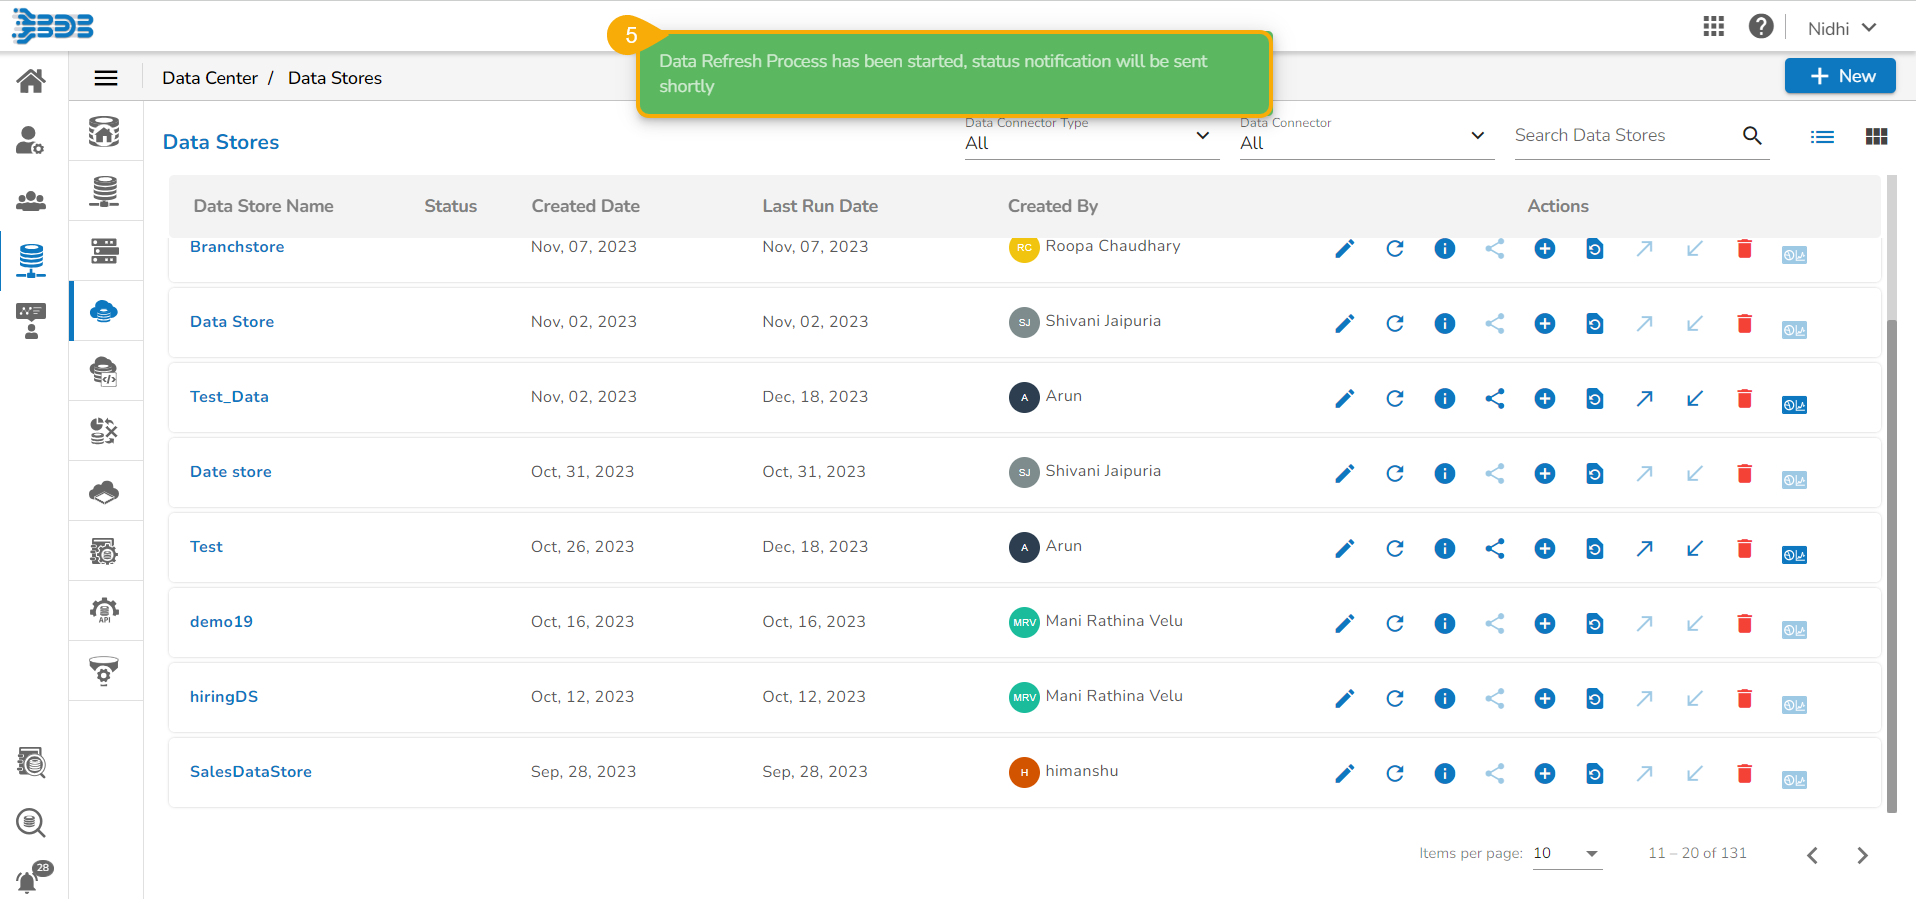The image size is (1916, 899).
Task: Switch to list view layout
Action: click(x=1822, y=137)
